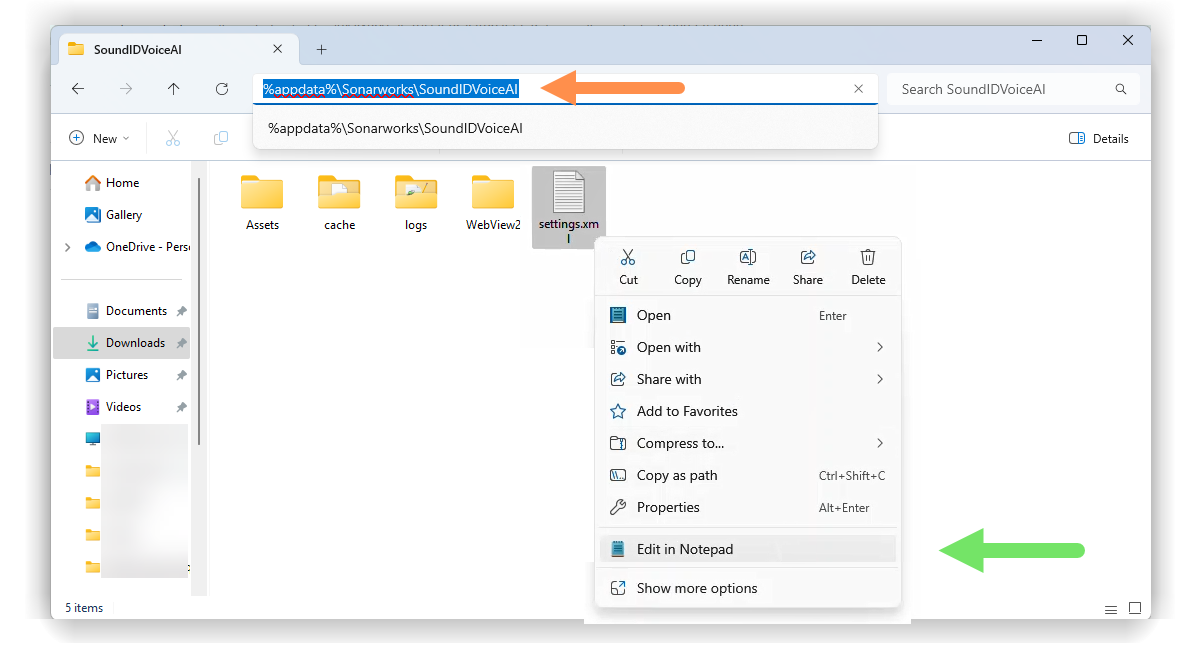Image resolution: width=1200 pixels, height=664 pixels.
Task: Click the toolbar scissors Cut icon
Action: [173, 138]
